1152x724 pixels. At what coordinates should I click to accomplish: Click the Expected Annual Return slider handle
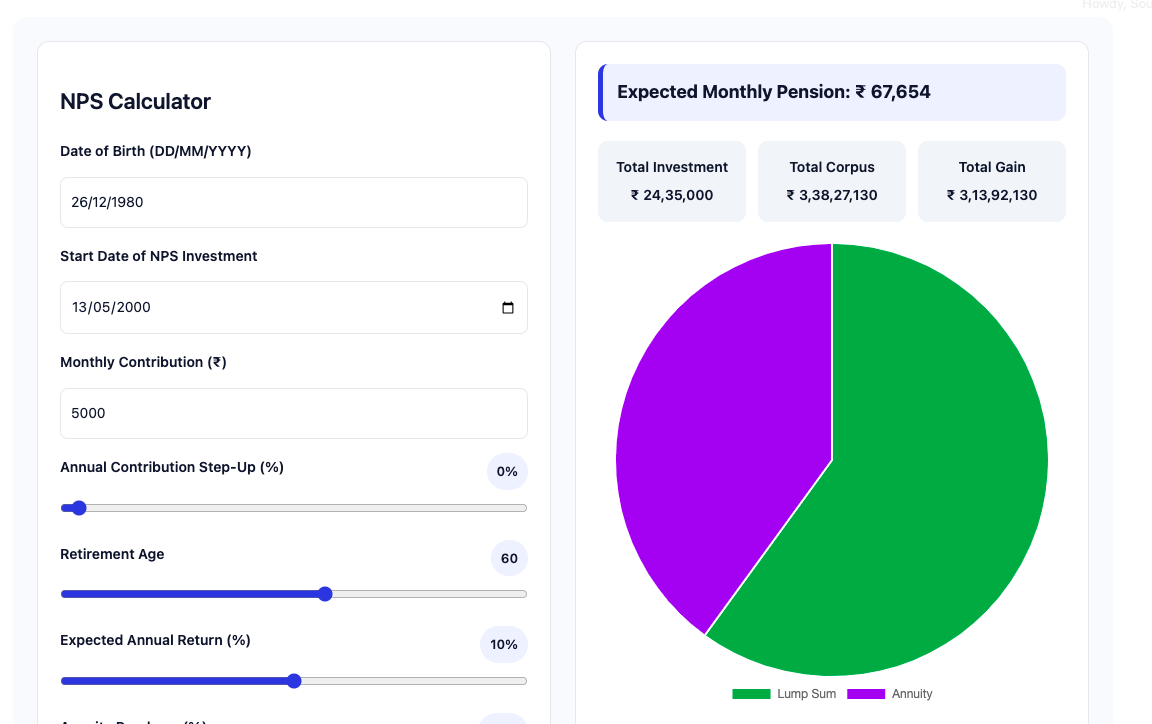[x=294, y=681]
